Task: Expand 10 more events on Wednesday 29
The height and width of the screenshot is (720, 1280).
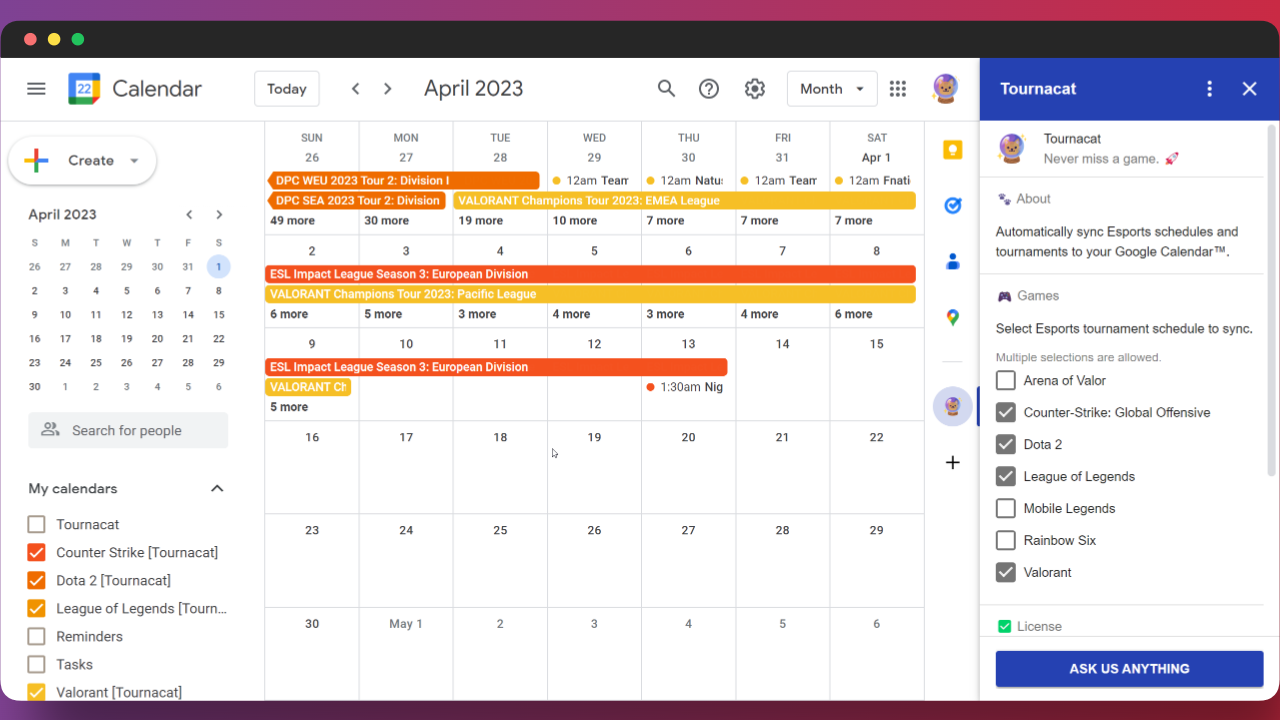Action: [574, 221]
